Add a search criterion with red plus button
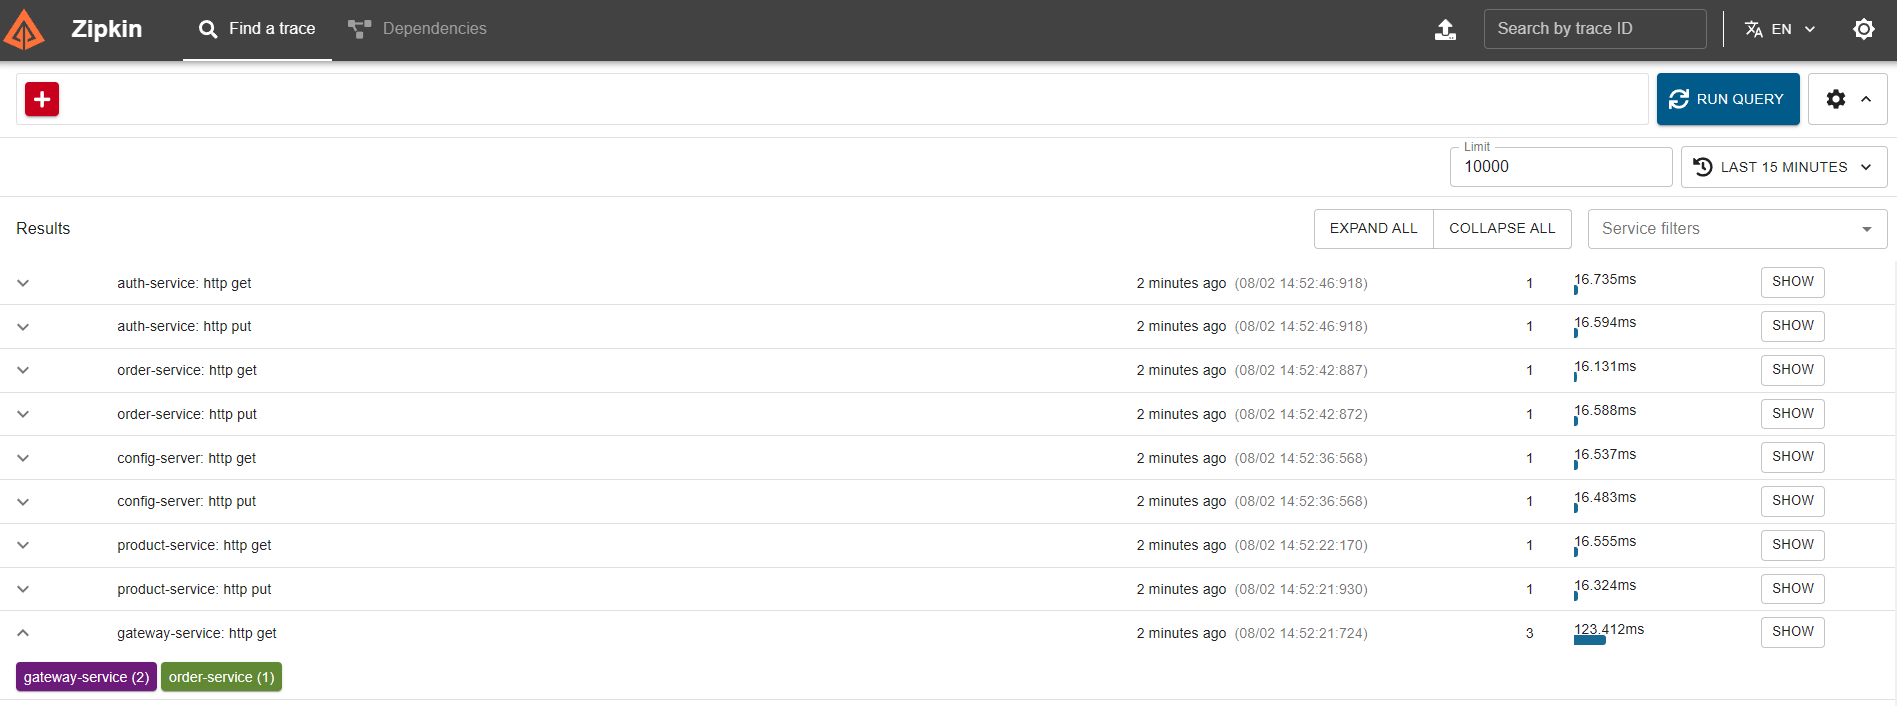Viewport: 1897px width, 706px height. coord(42,99)
